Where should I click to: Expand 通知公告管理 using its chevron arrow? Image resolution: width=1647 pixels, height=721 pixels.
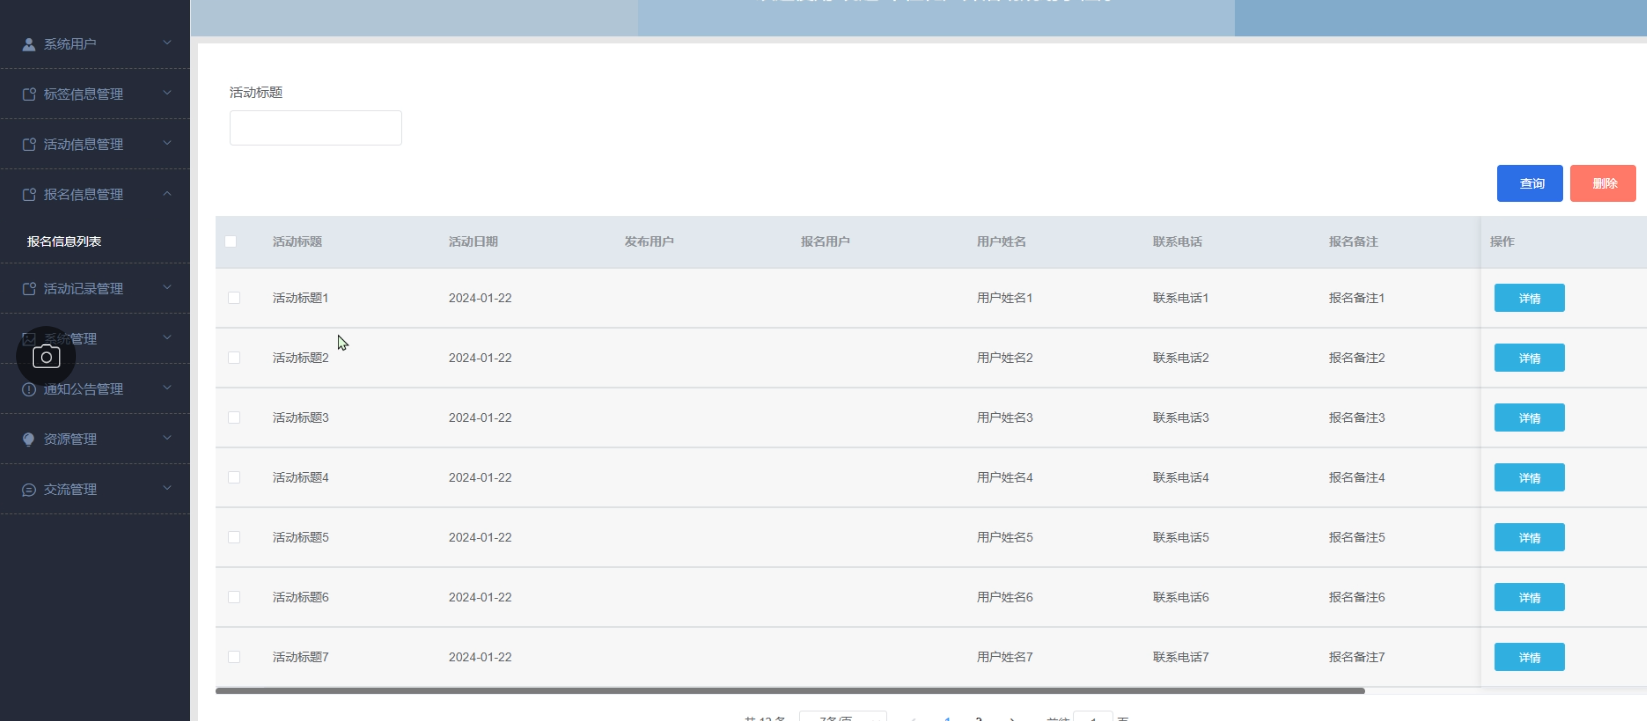click(x=167, y=388)
